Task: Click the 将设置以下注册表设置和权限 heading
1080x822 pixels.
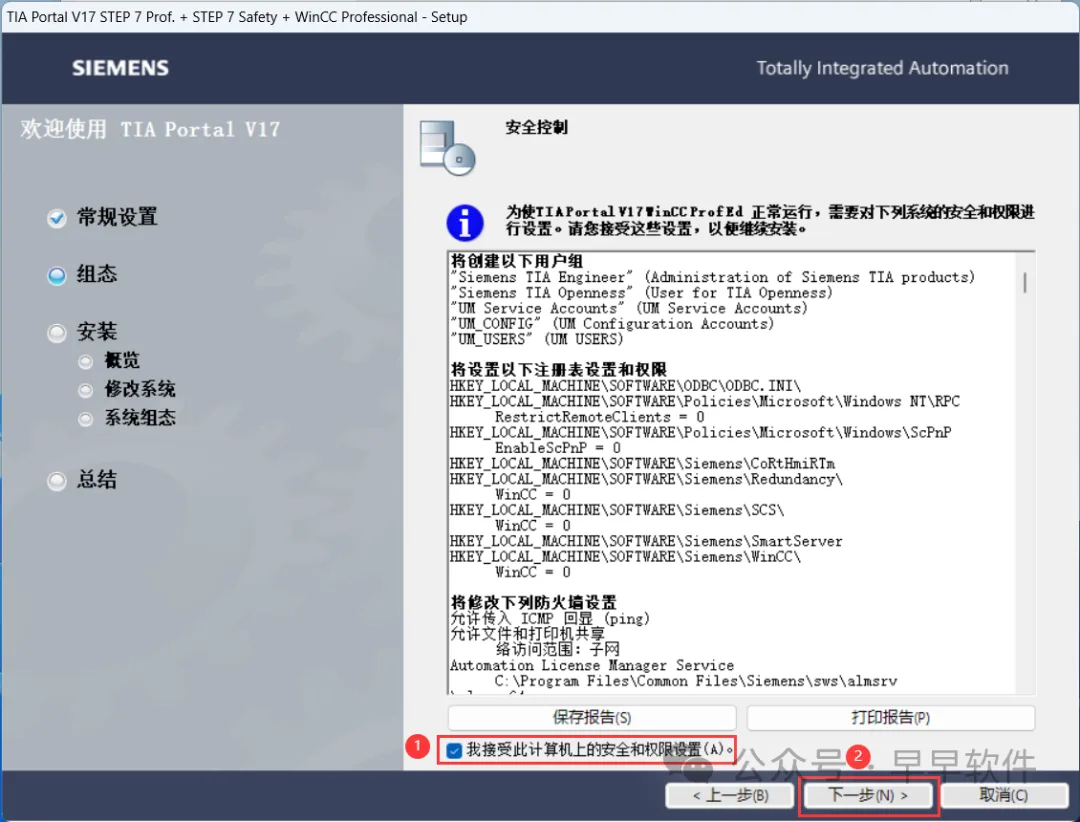Action: click(x=559, y=369)
